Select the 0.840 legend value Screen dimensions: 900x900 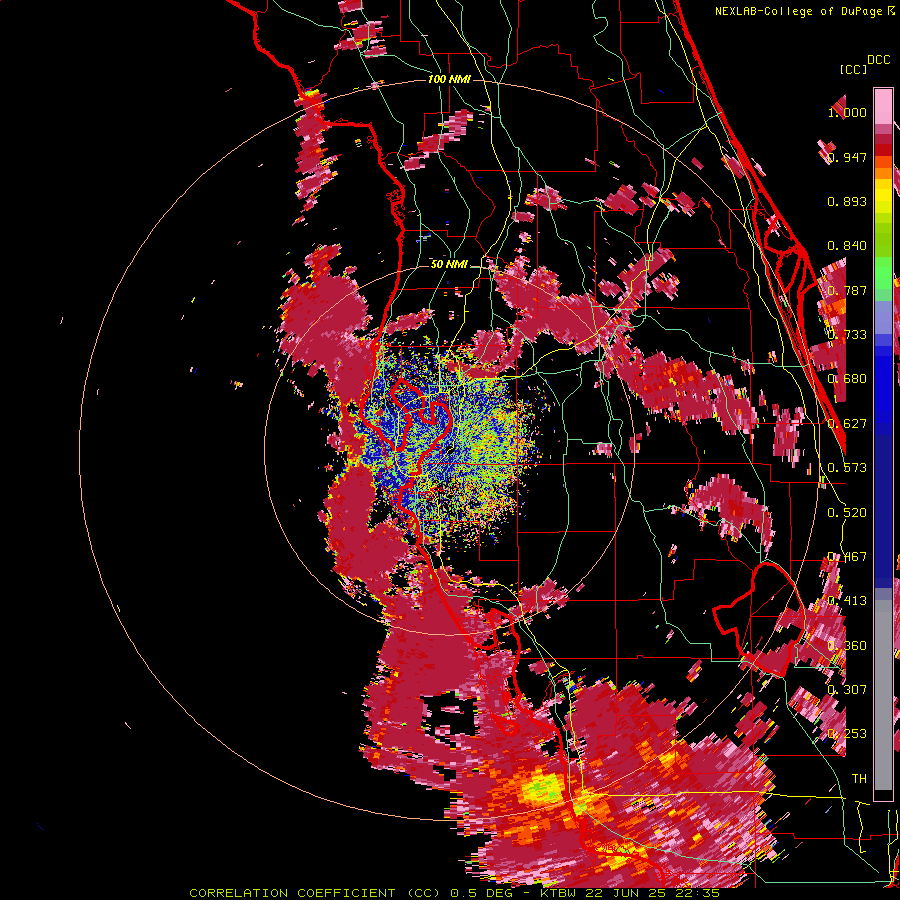coord(847,245)
